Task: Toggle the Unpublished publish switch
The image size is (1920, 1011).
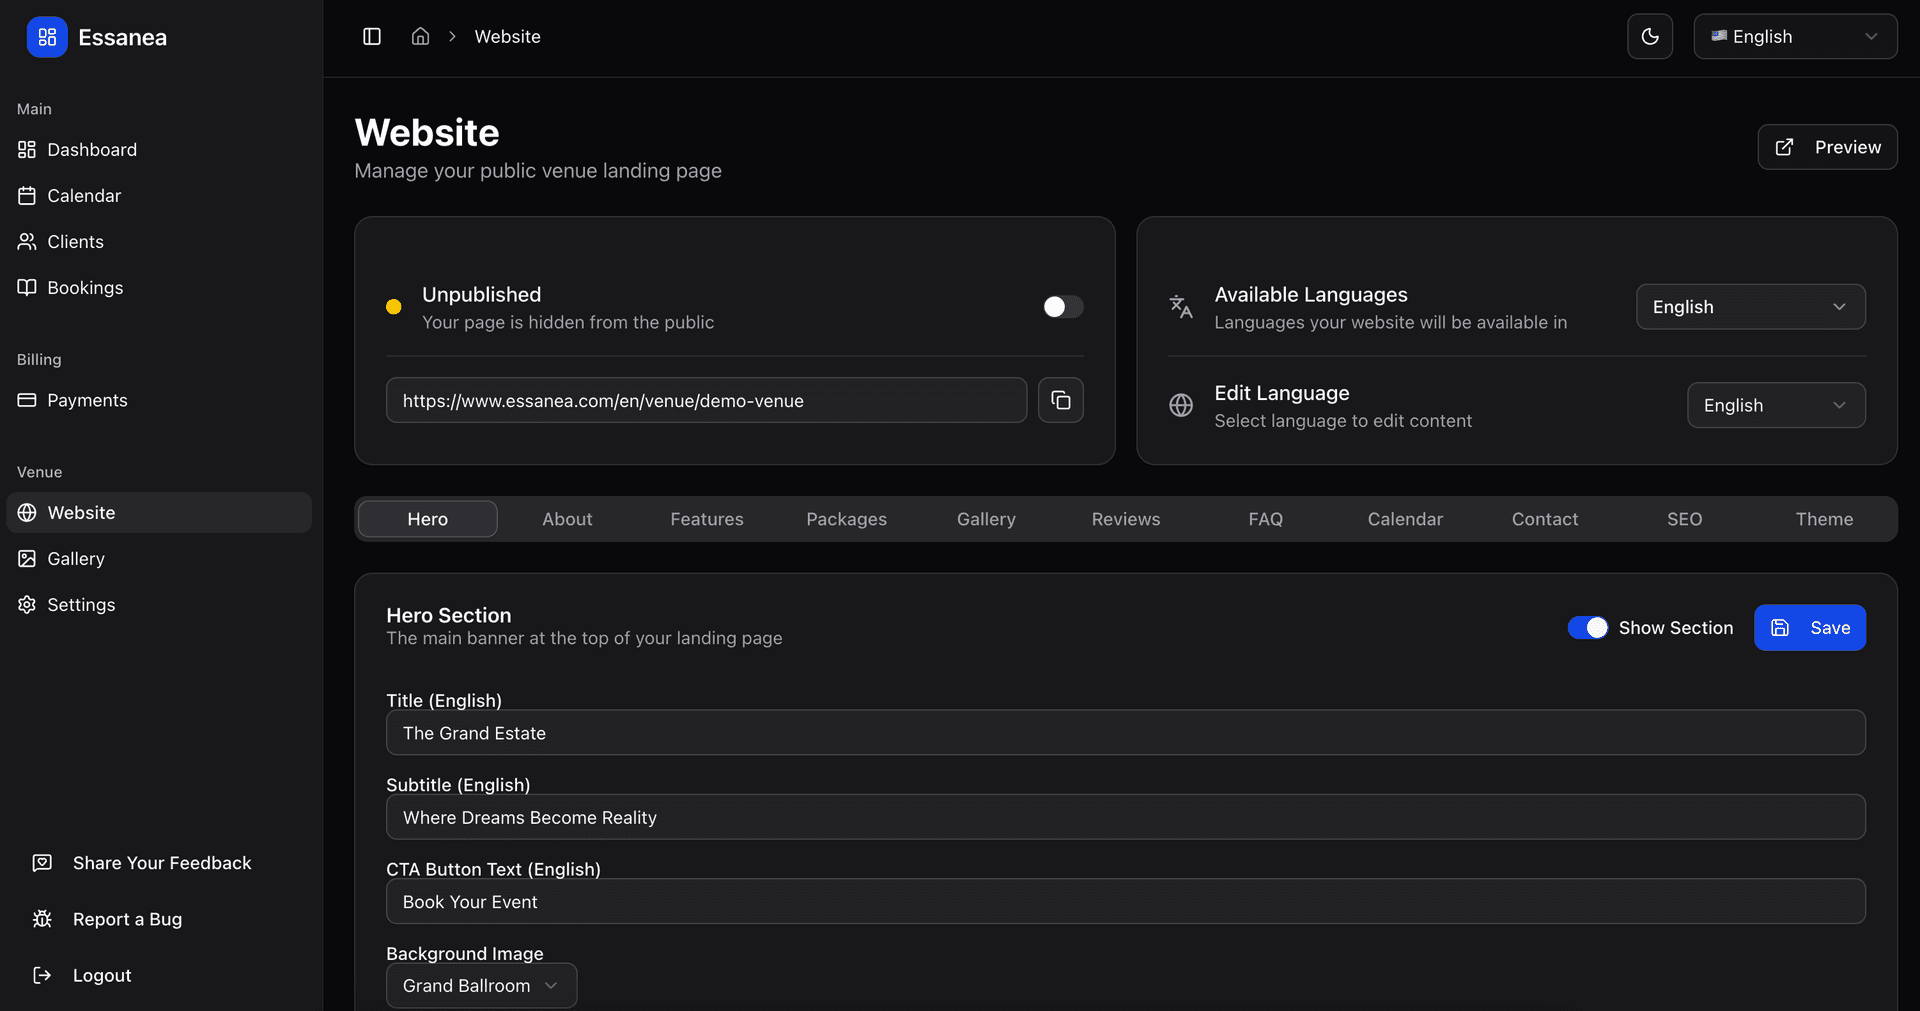Action: [1062, 307]
